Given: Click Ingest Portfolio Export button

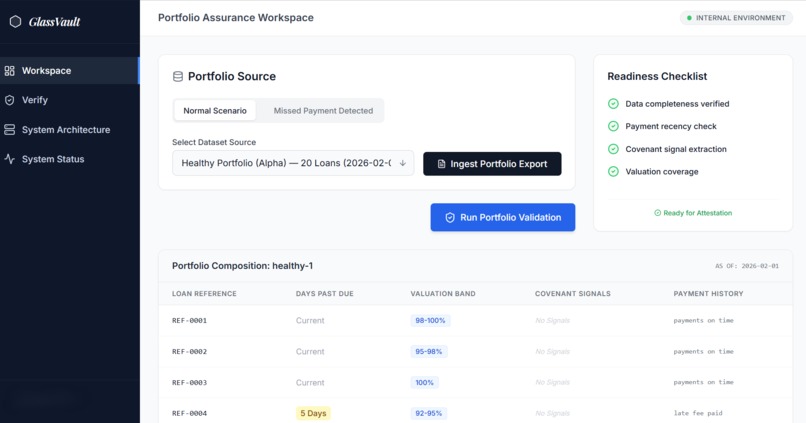Looking at the screenshot, I should click(492, 164).
